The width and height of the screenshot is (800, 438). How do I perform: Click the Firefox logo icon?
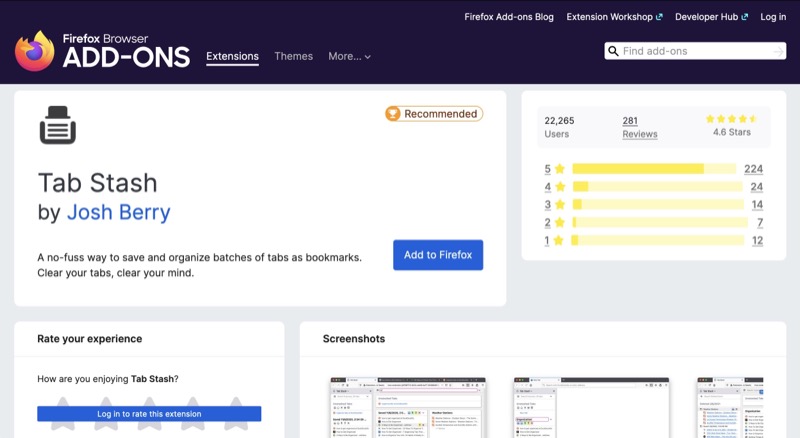[35, 51]
